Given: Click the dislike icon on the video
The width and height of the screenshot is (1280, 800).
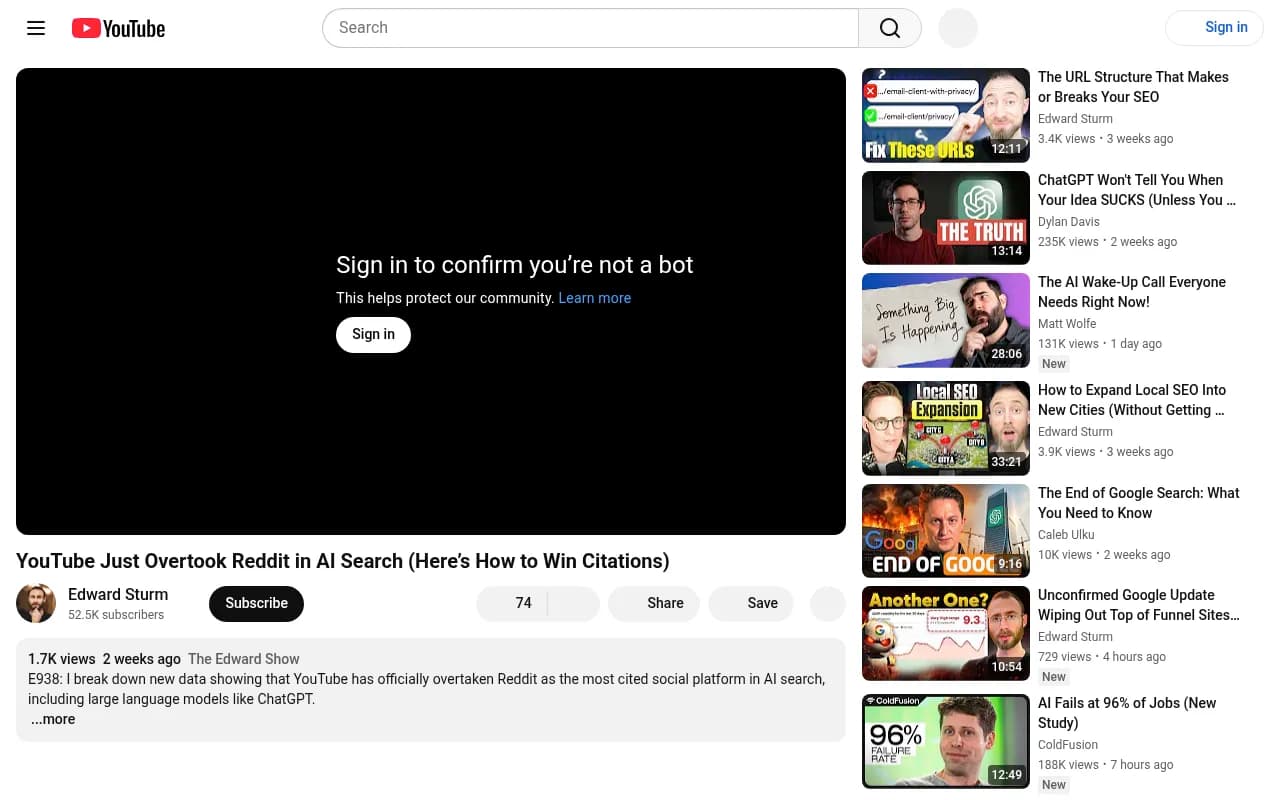Looking at the screenshot, I should point(573,603).
